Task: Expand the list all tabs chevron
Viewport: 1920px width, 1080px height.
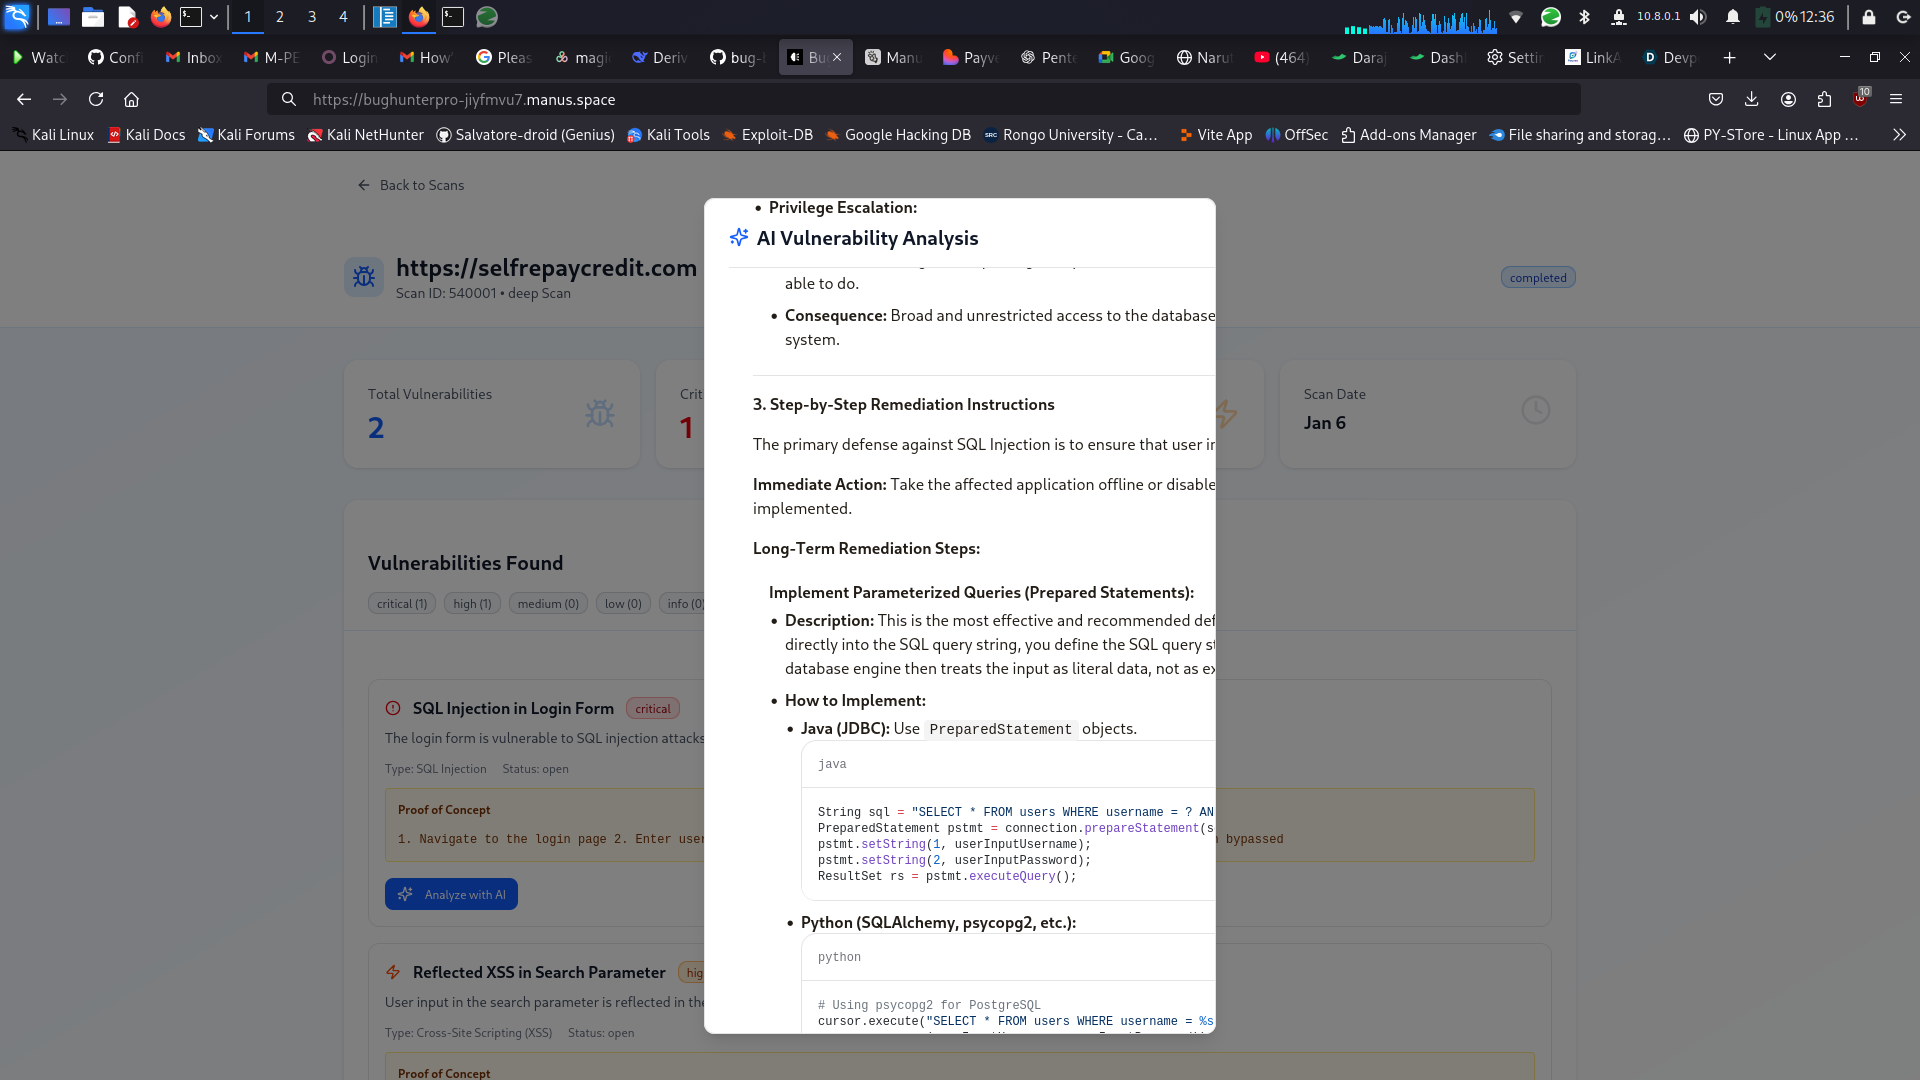Action: coord(1770,57)
